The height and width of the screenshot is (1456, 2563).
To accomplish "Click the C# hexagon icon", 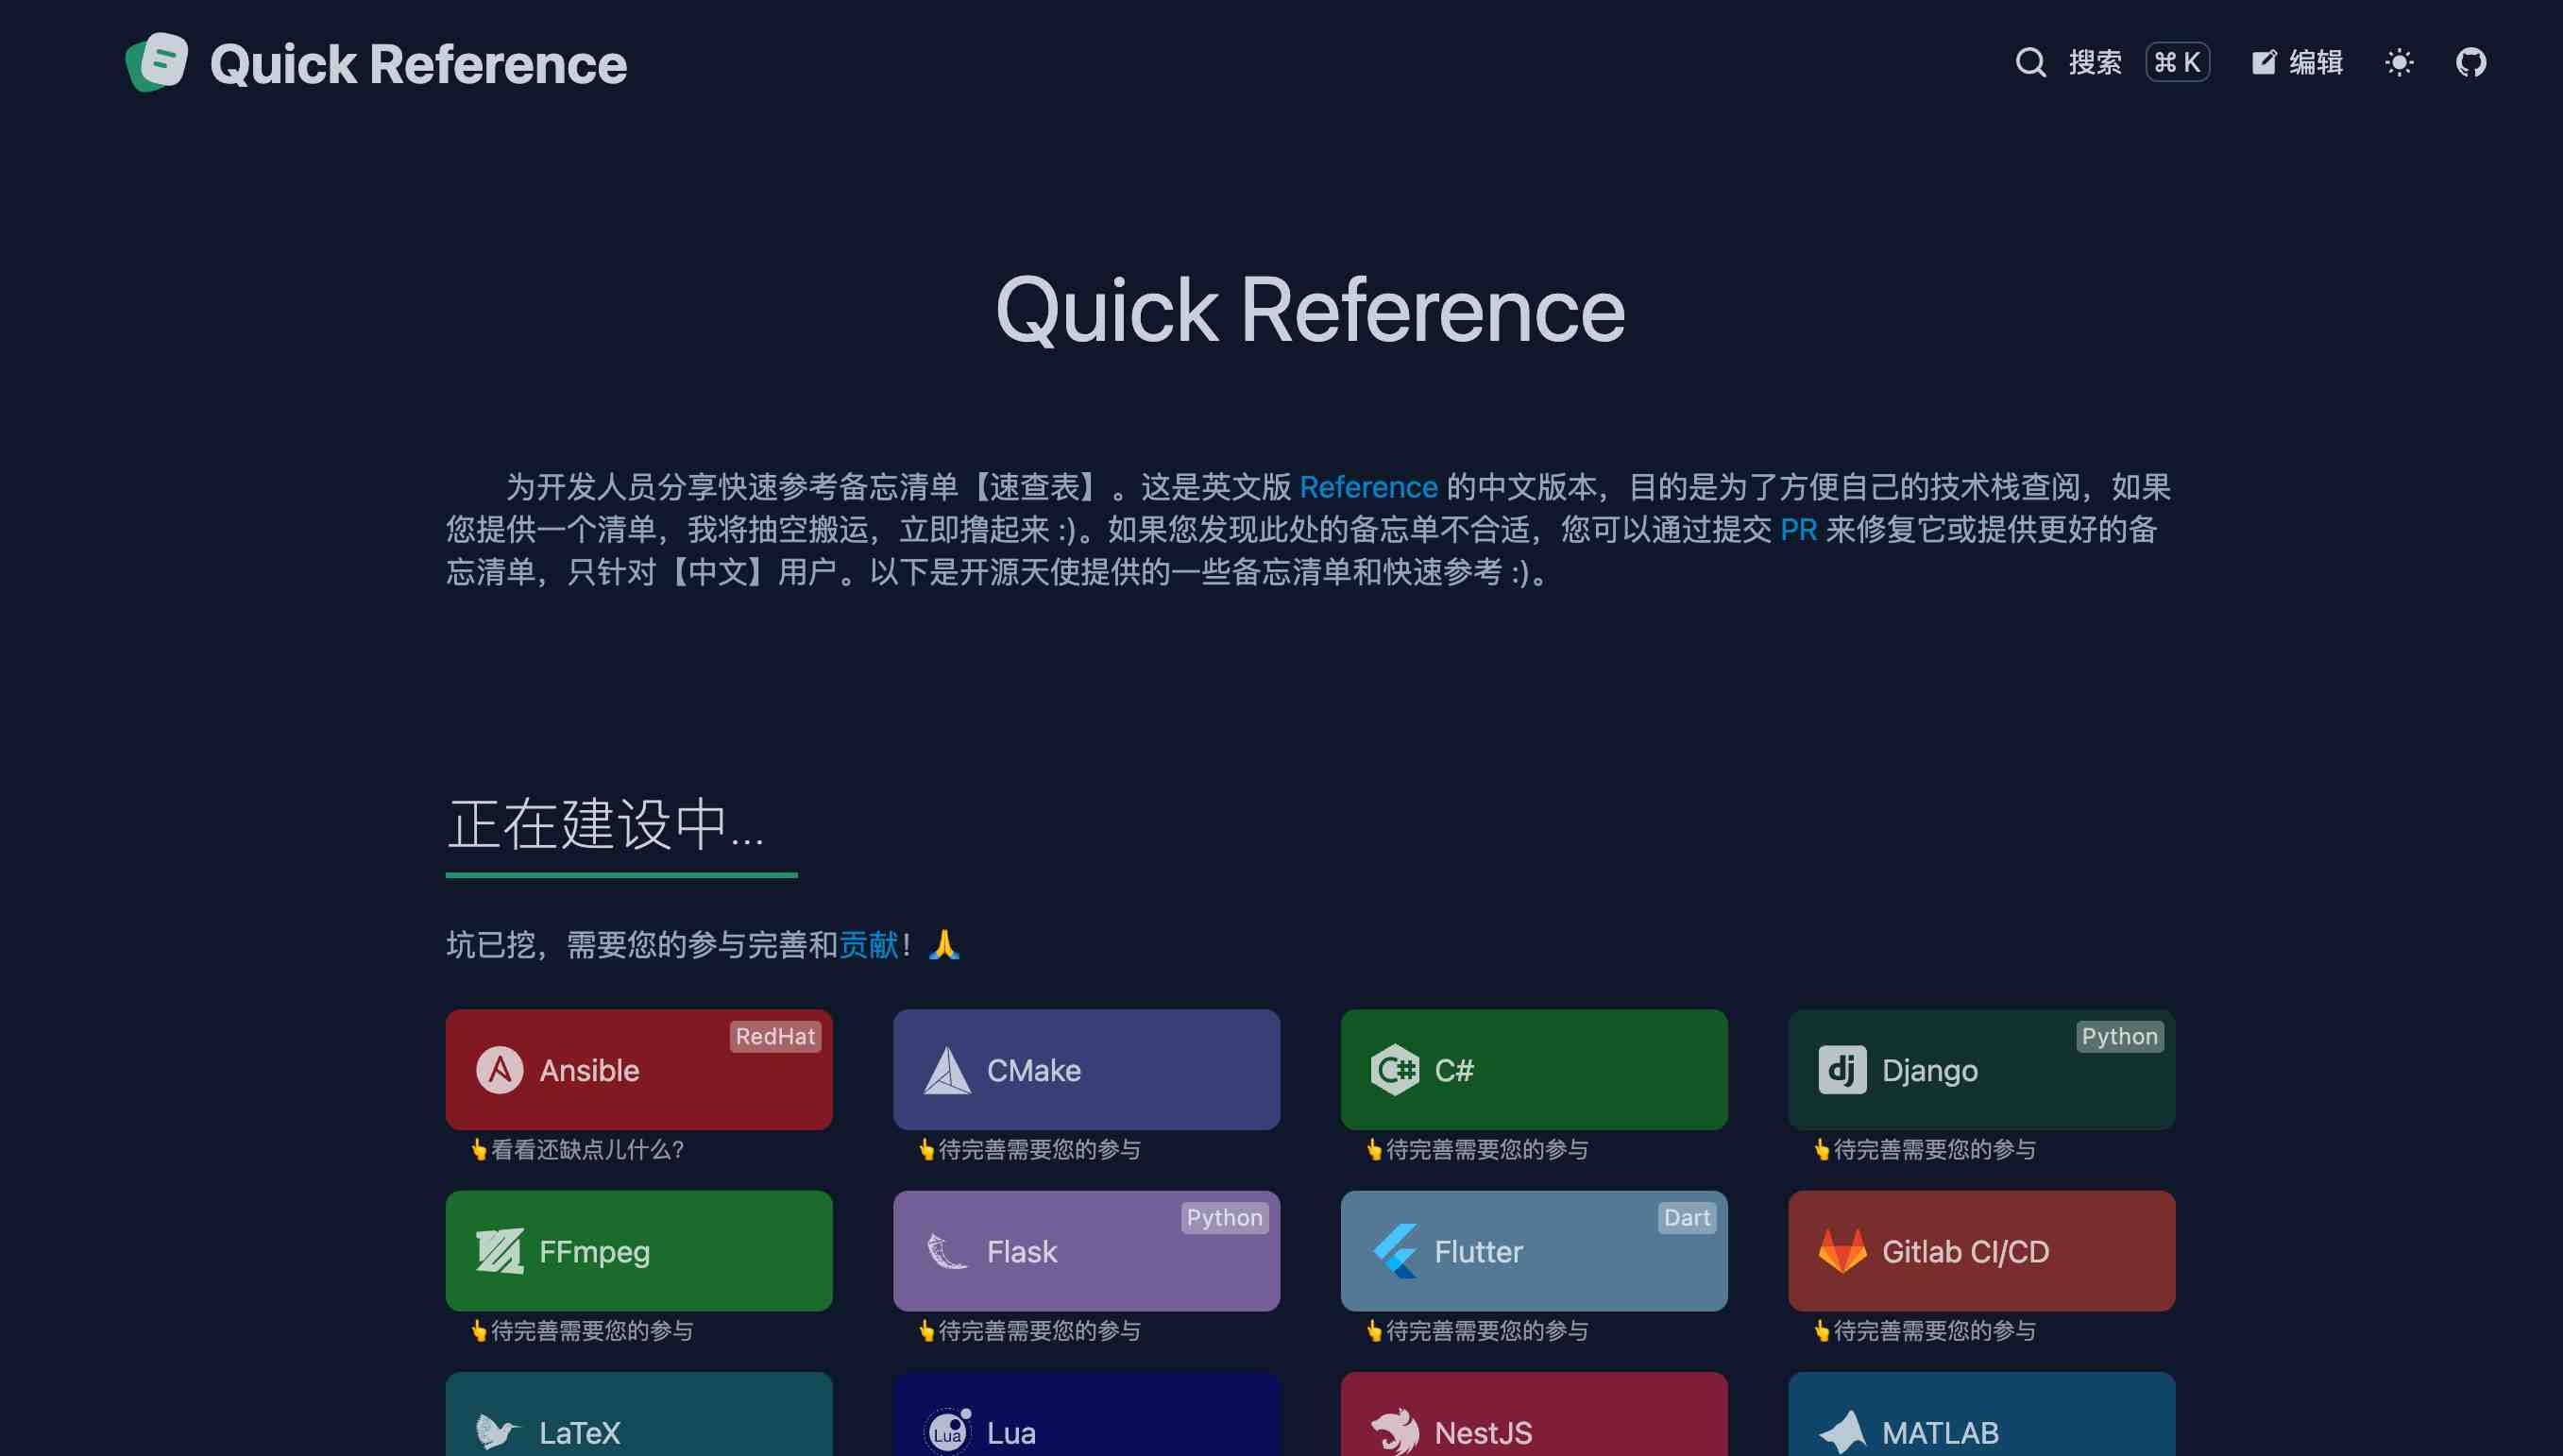I will pos(1394,1070).
